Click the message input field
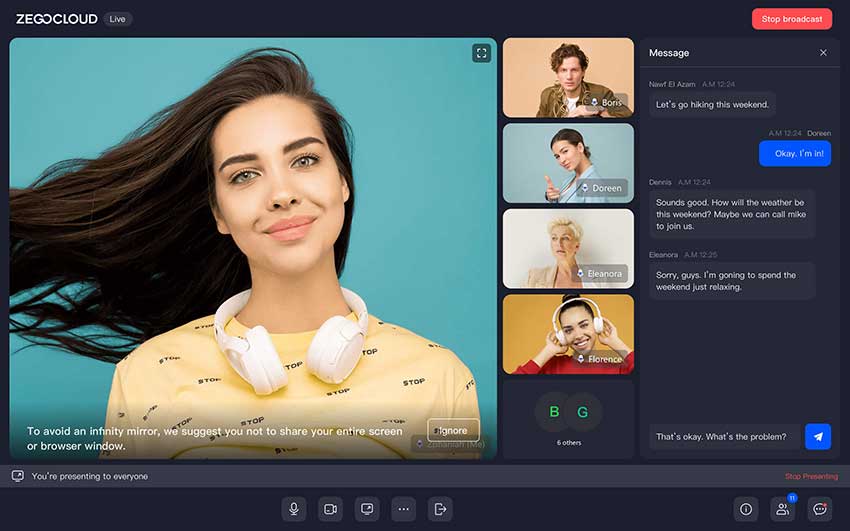 [726, 437]
